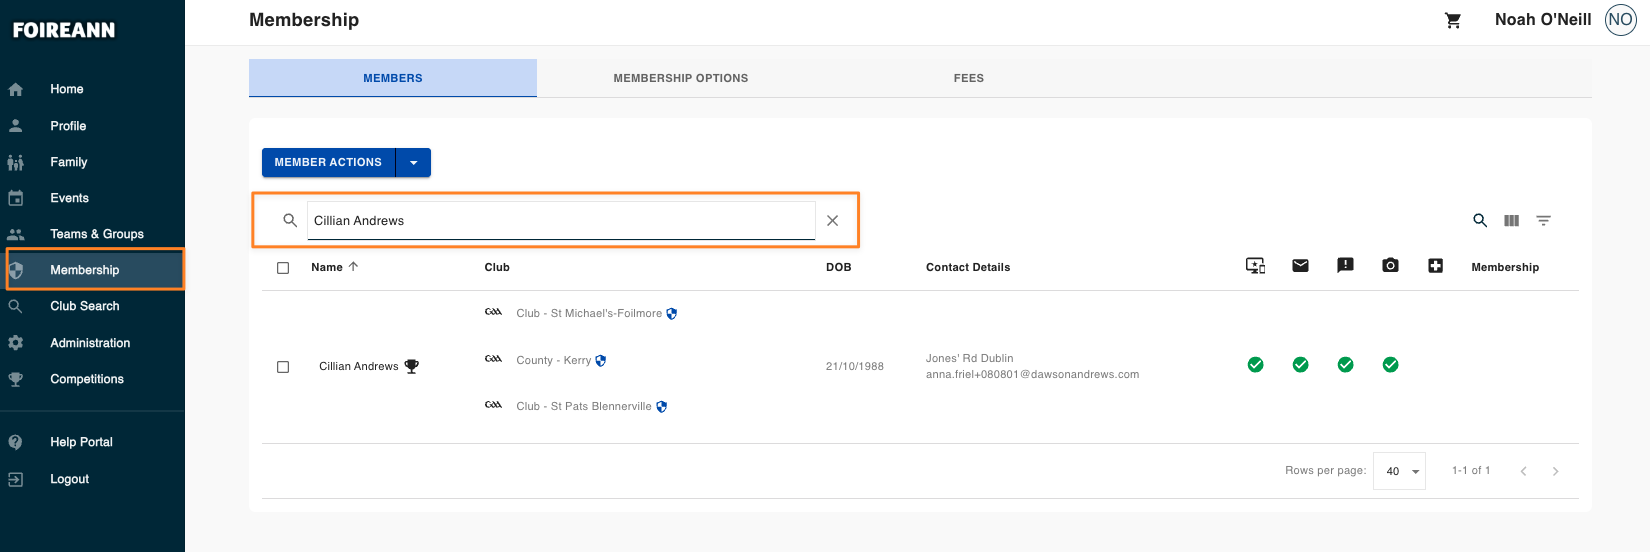Sort by Name column header
Image resolution: width=1650 pixels, height=552 pixels.
point(334,267)
